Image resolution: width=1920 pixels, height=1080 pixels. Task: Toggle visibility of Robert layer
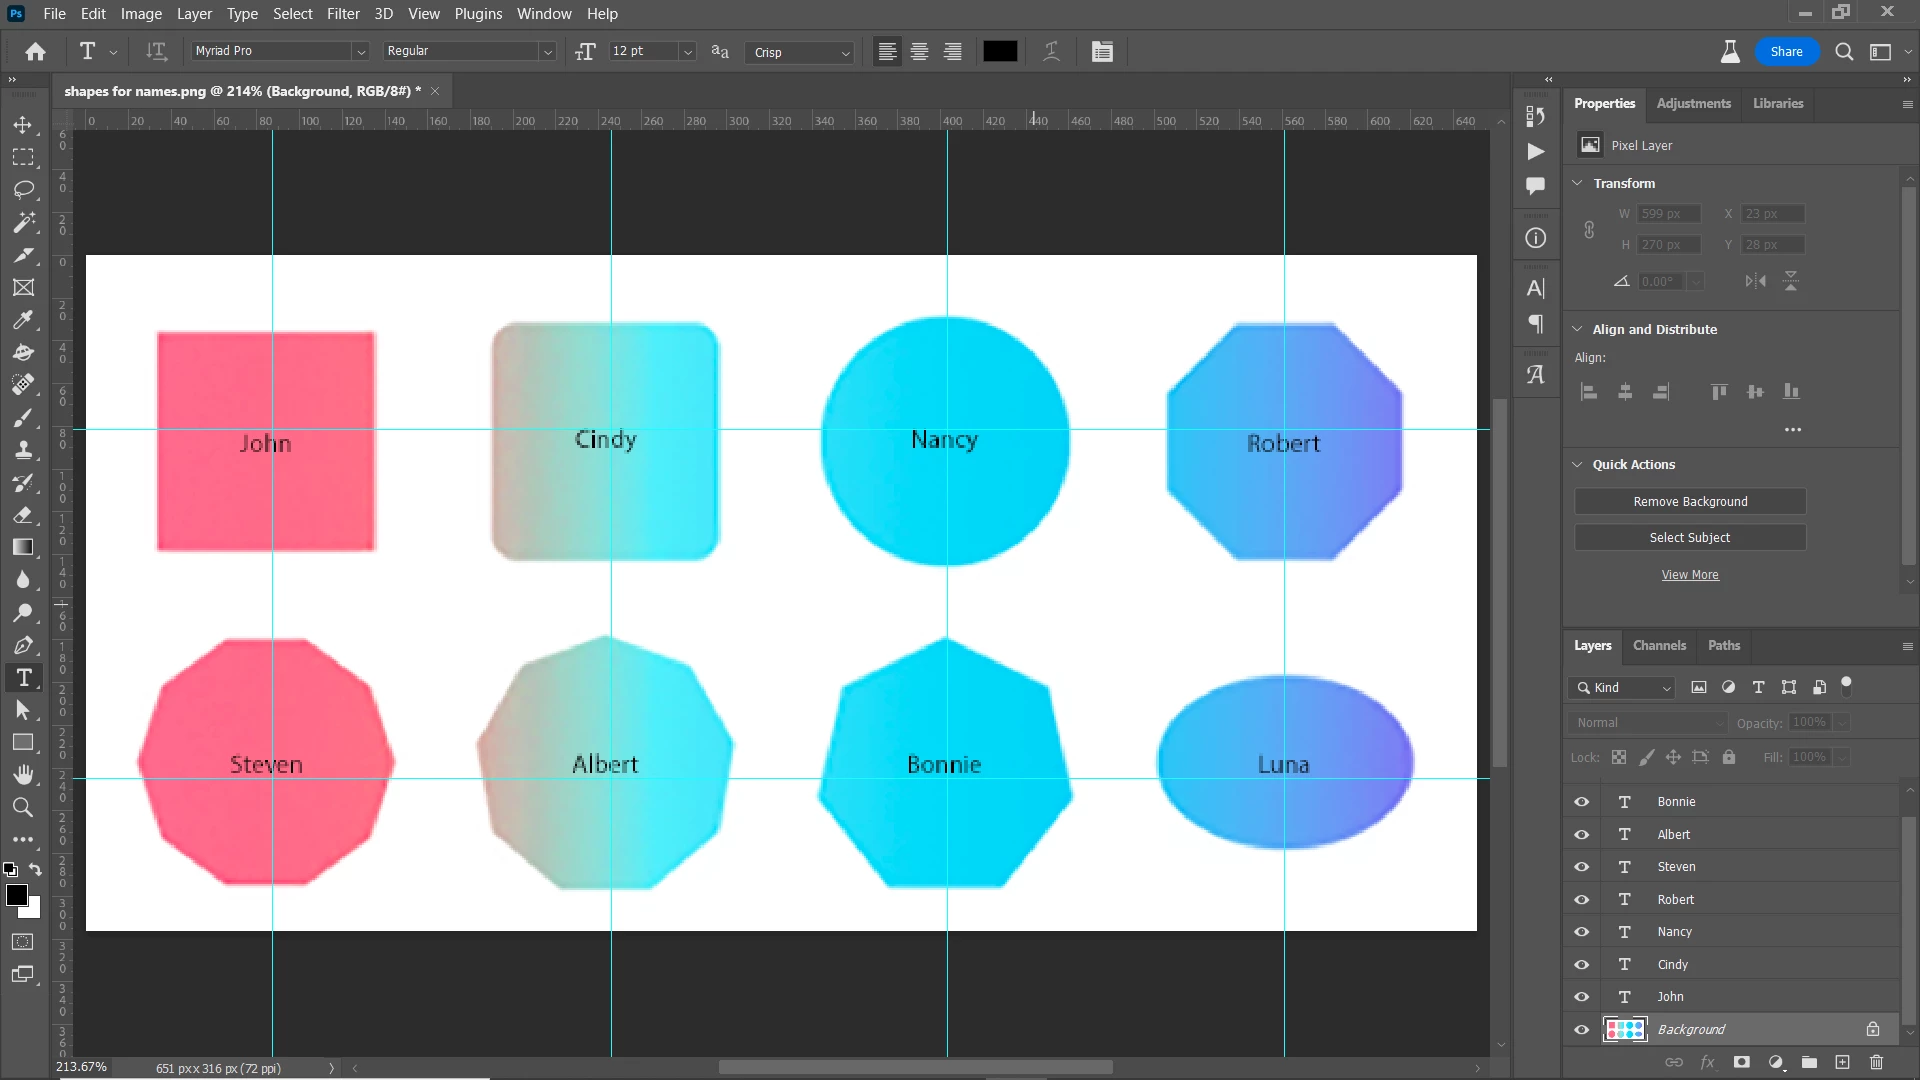1581,899
